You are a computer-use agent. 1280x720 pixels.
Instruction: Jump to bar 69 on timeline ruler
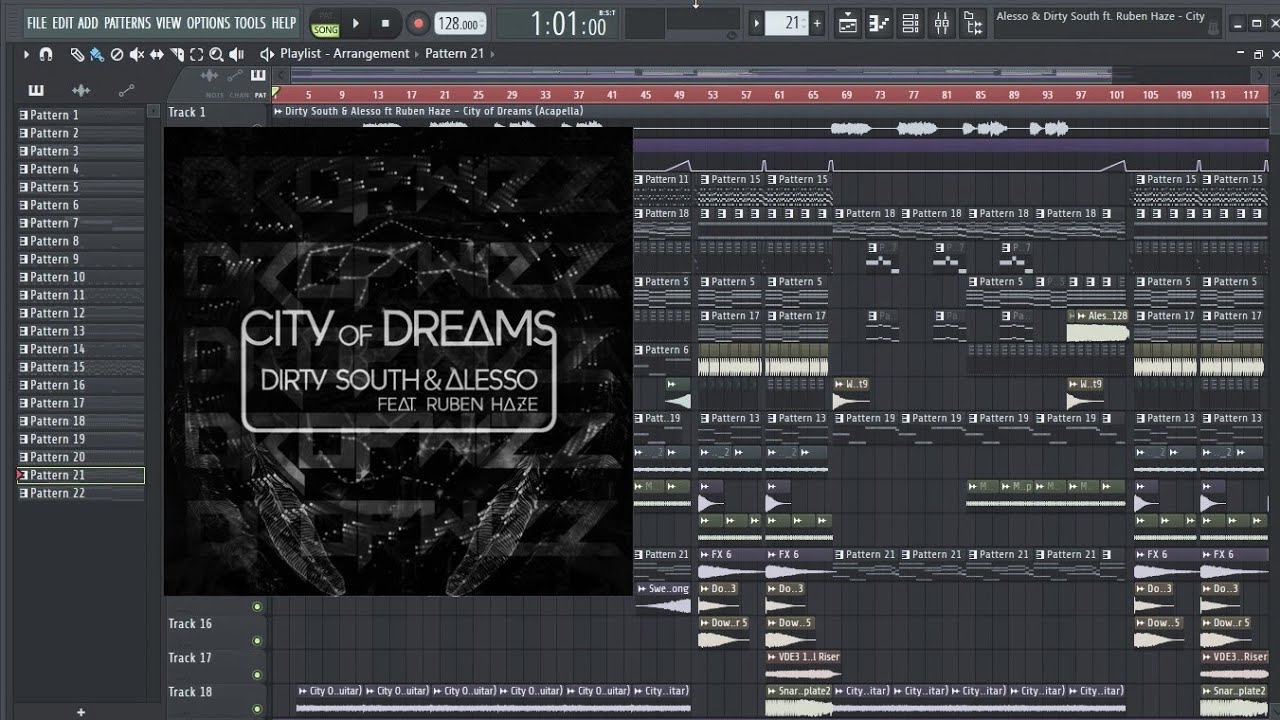(846, 95)
